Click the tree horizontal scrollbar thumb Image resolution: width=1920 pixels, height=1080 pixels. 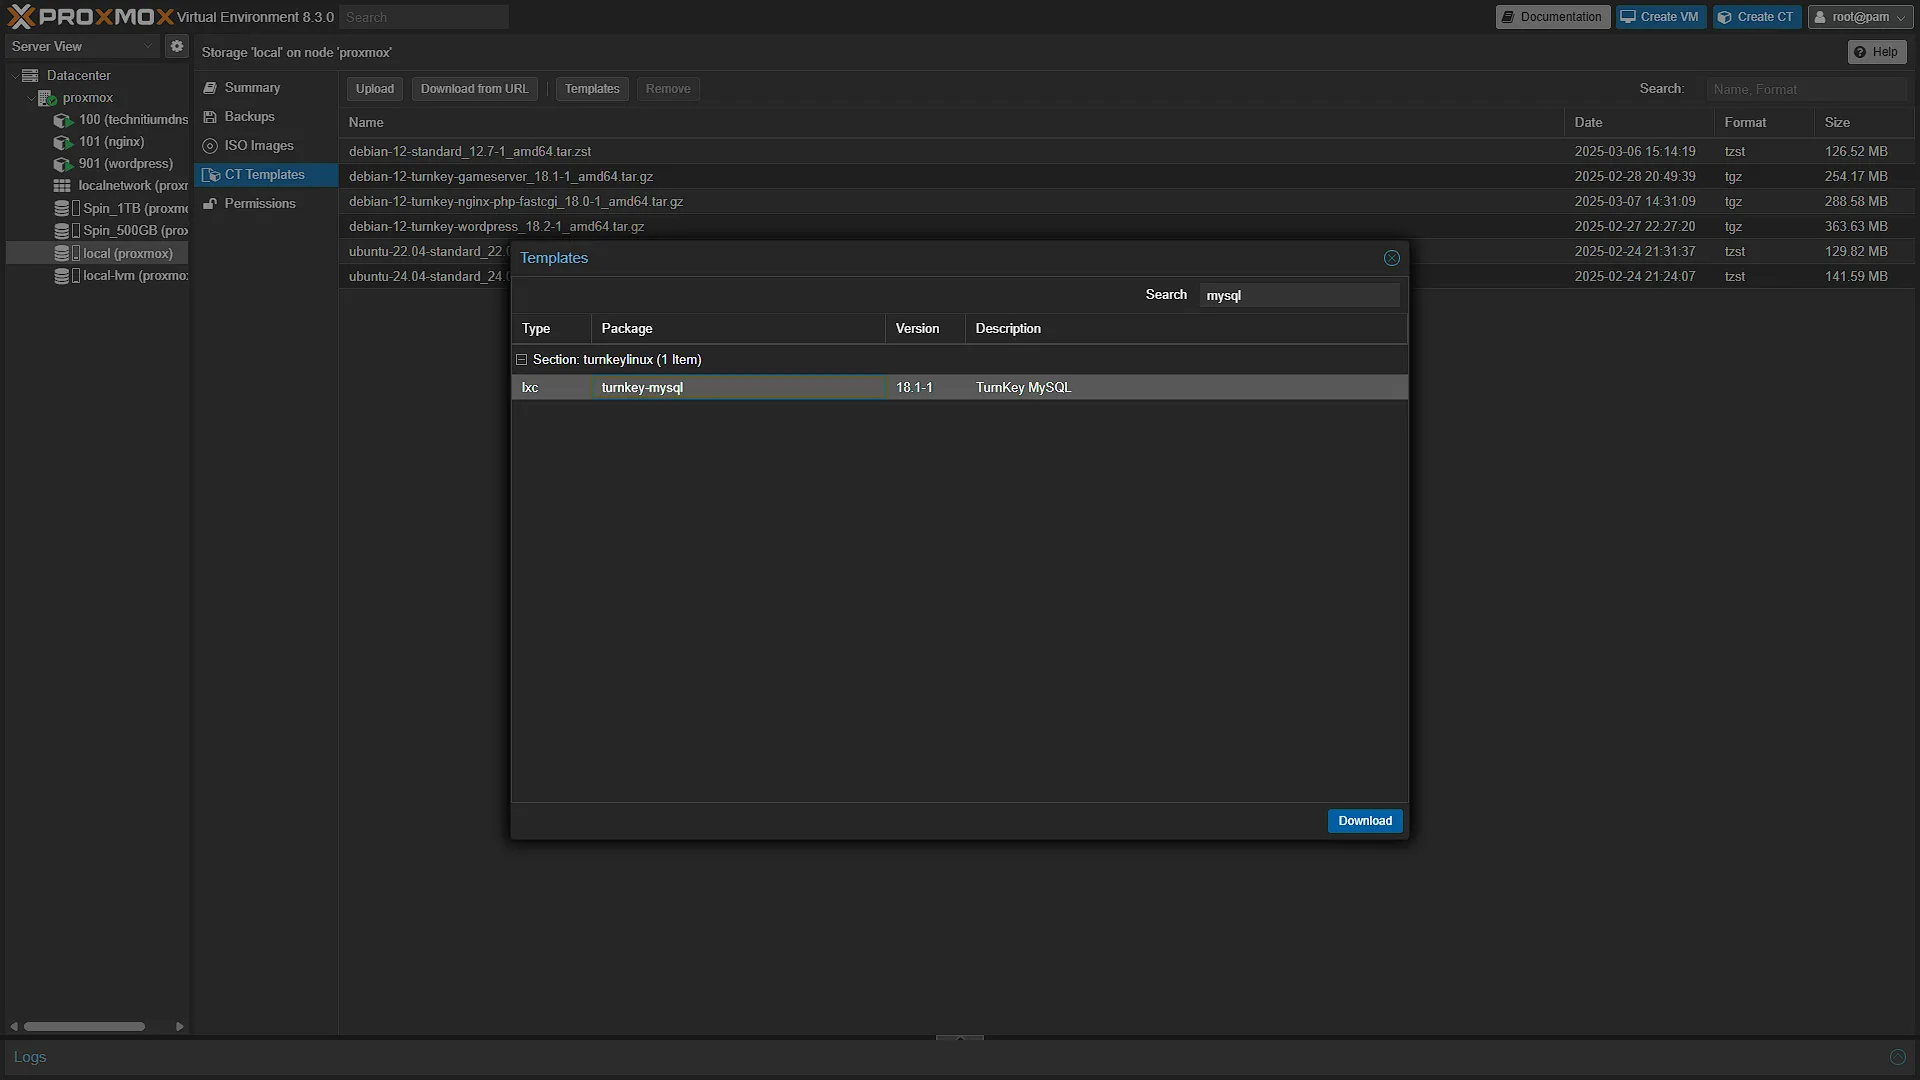pyautogui.click(x=84, y=1026)
